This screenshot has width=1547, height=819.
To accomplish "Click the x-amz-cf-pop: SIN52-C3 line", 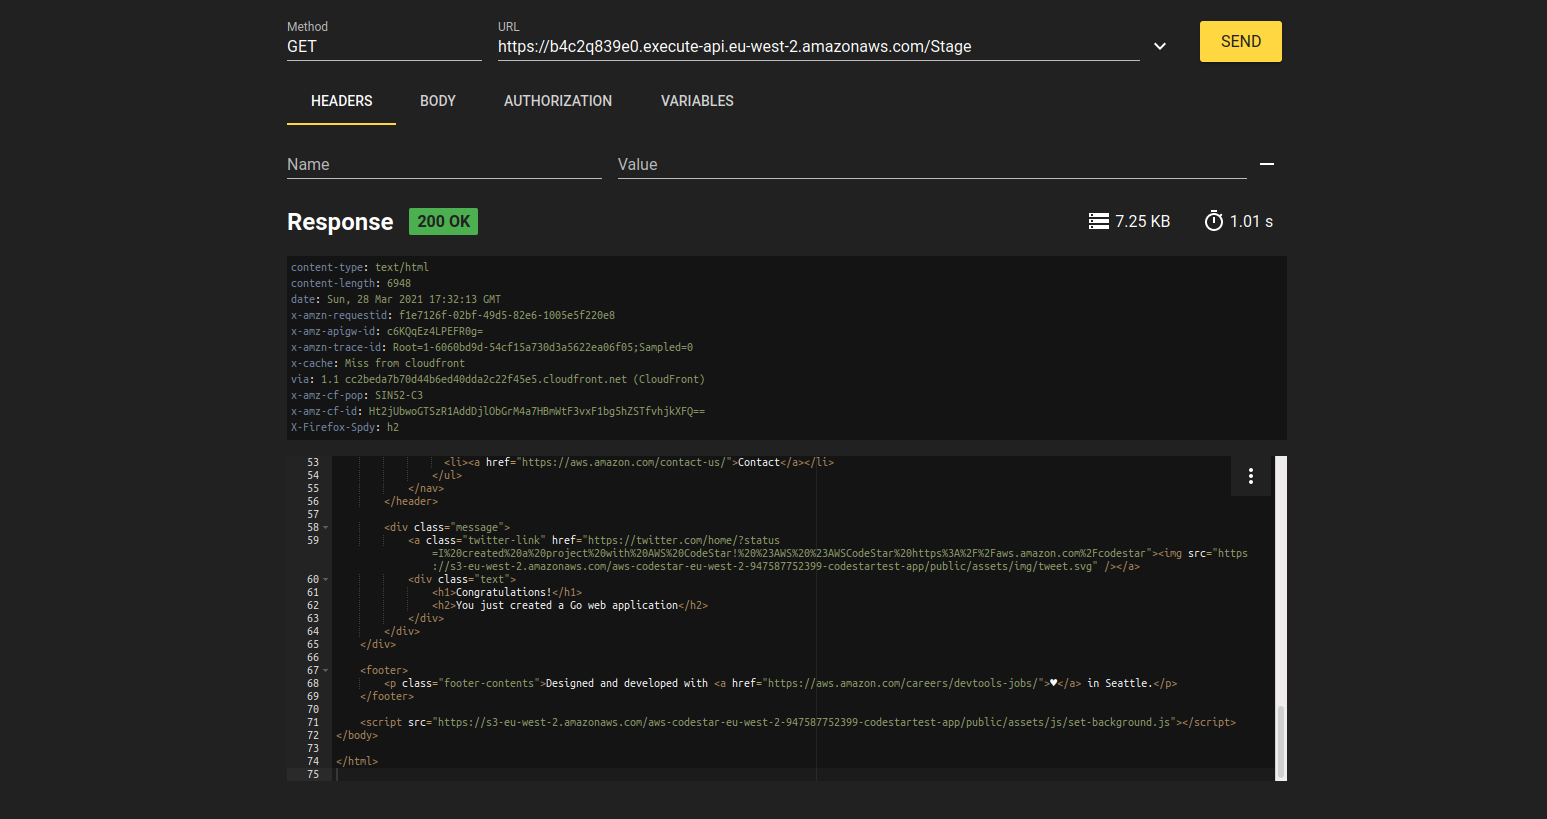I will tap(357, 395).
